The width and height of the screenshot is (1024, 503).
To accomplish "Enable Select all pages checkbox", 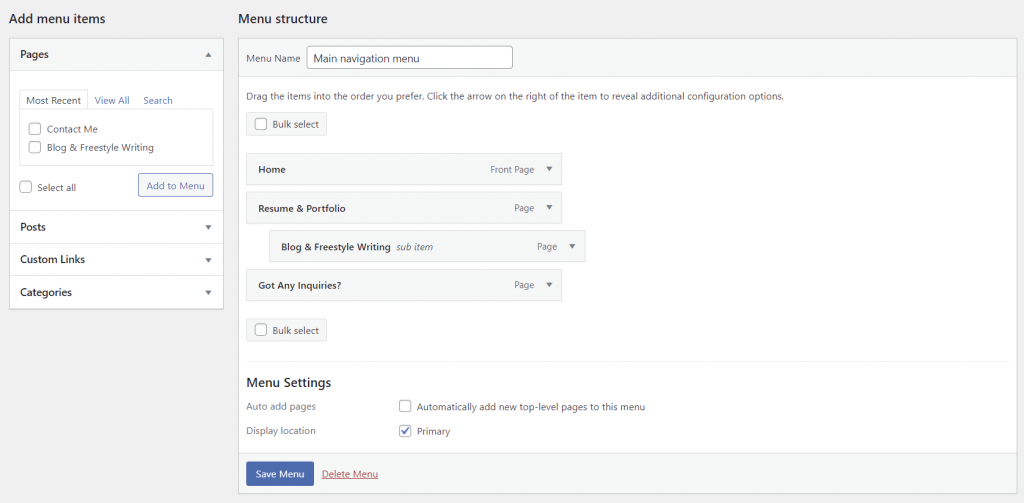I will 26,187.
